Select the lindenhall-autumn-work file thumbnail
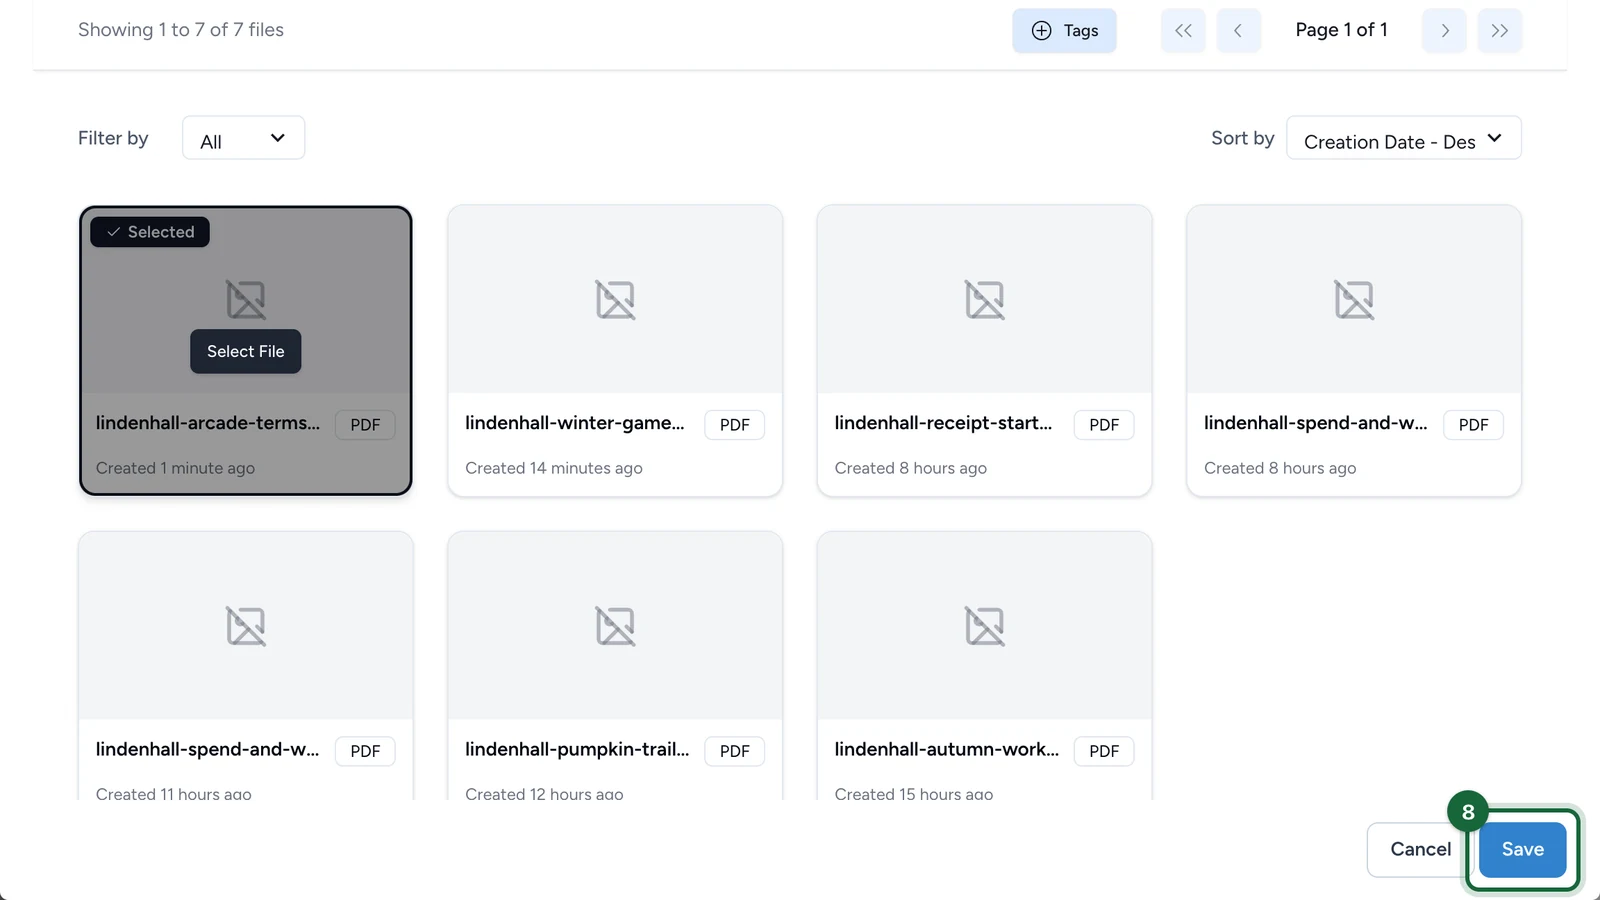The image size is (1600, 900). click(984, 626)
